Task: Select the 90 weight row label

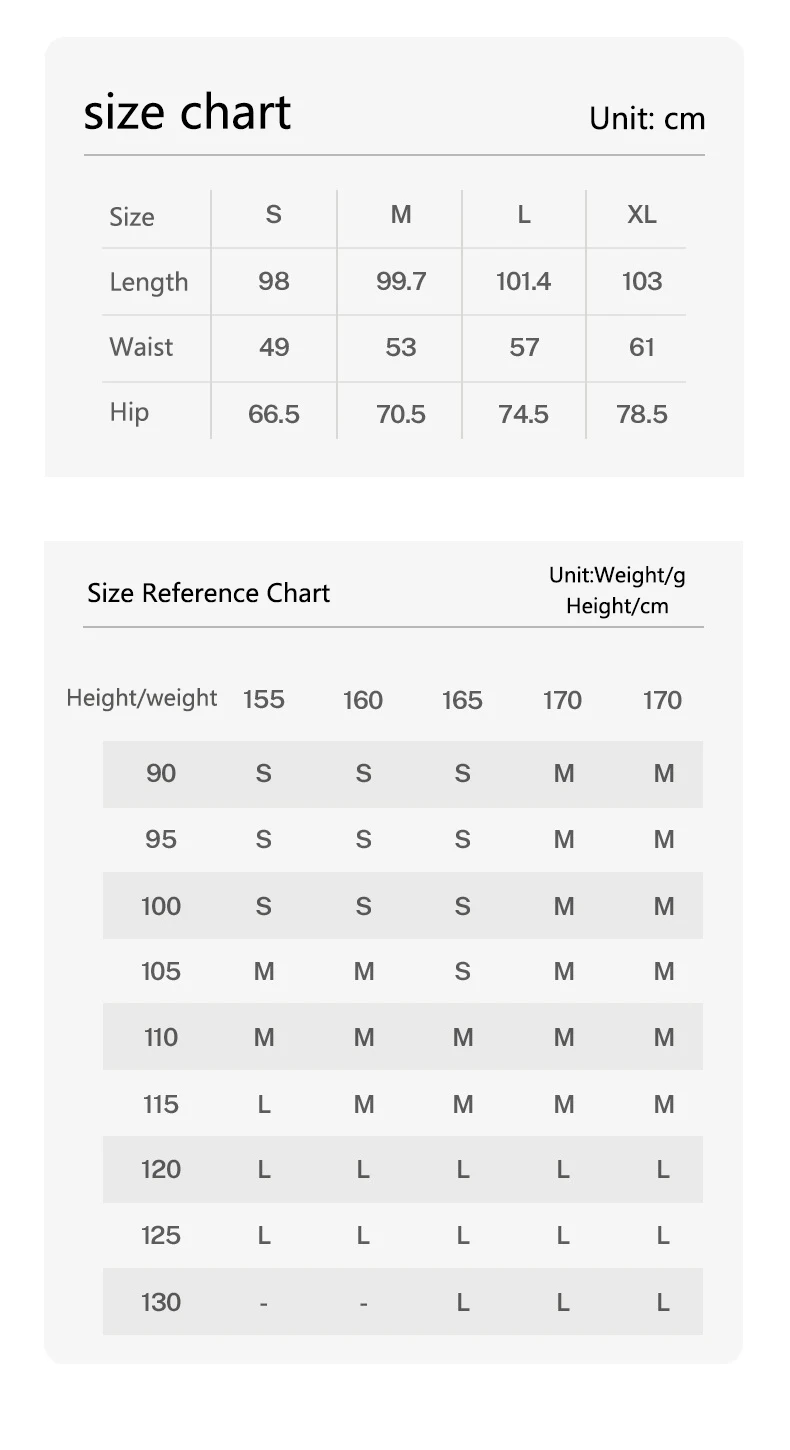Action: [161, 773]
